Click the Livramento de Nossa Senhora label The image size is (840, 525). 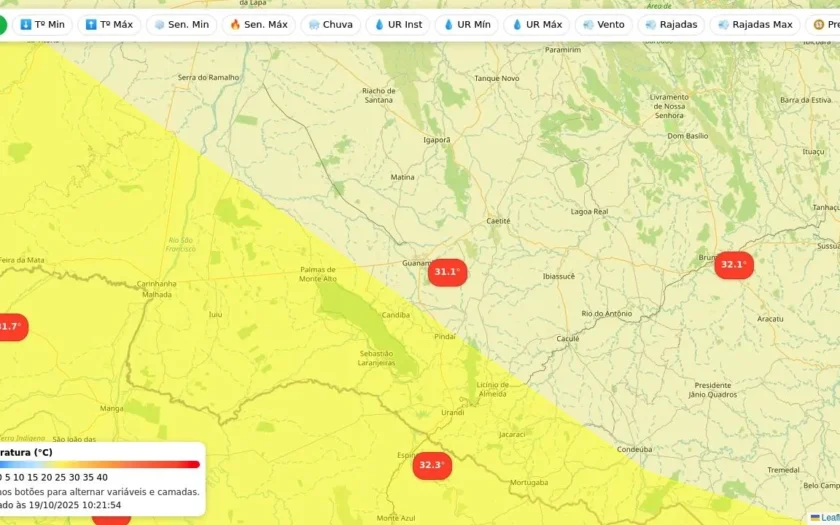coord(669,106)
